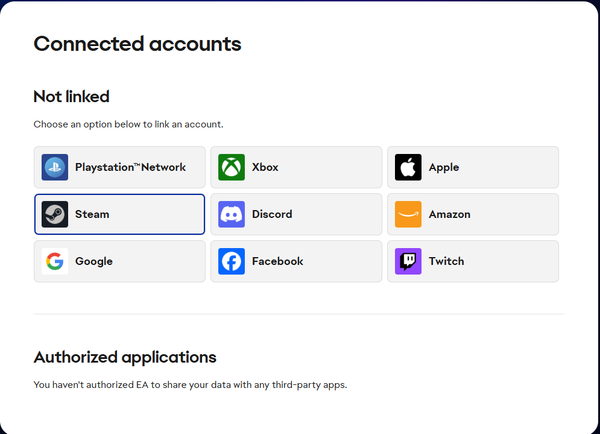Click the Google 'G' logo icon
600x434 pixels.
click(55, 261)
